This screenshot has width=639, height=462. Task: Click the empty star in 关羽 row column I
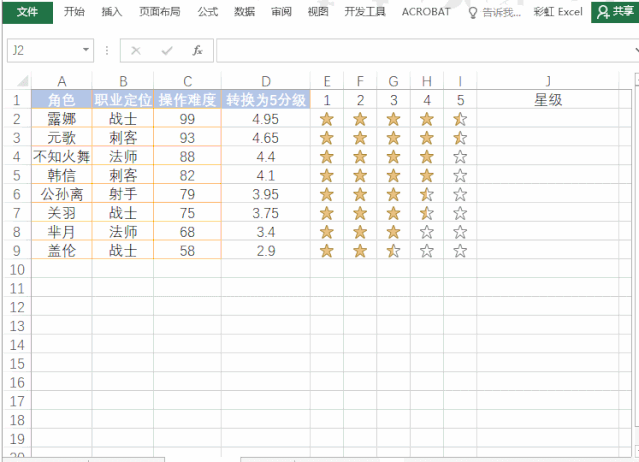(x=460, y=213)
